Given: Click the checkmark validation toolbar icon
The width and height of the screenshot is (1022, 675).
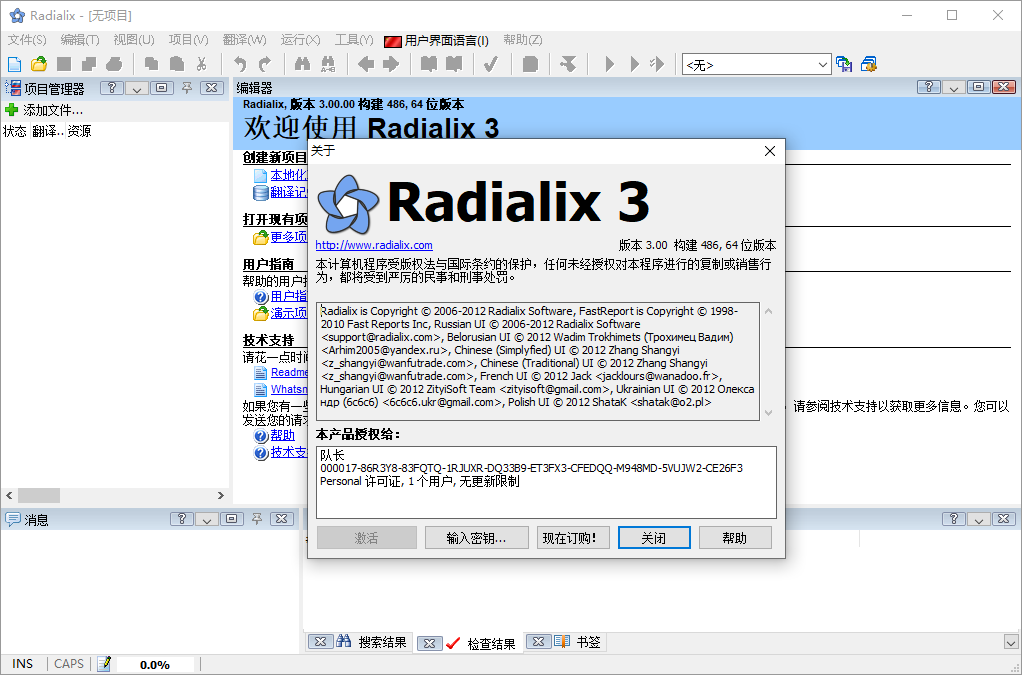Looking at the screenshot, I should coord(491,63).
